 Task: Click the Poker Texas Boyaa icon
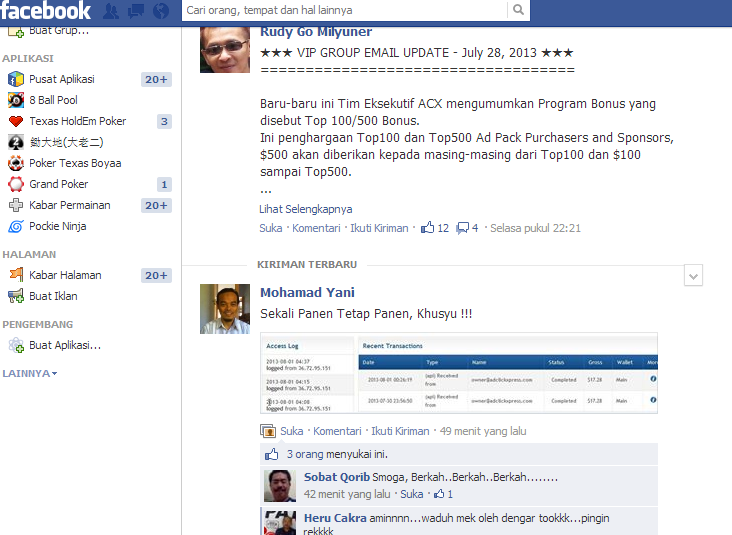tap(16, 163)
